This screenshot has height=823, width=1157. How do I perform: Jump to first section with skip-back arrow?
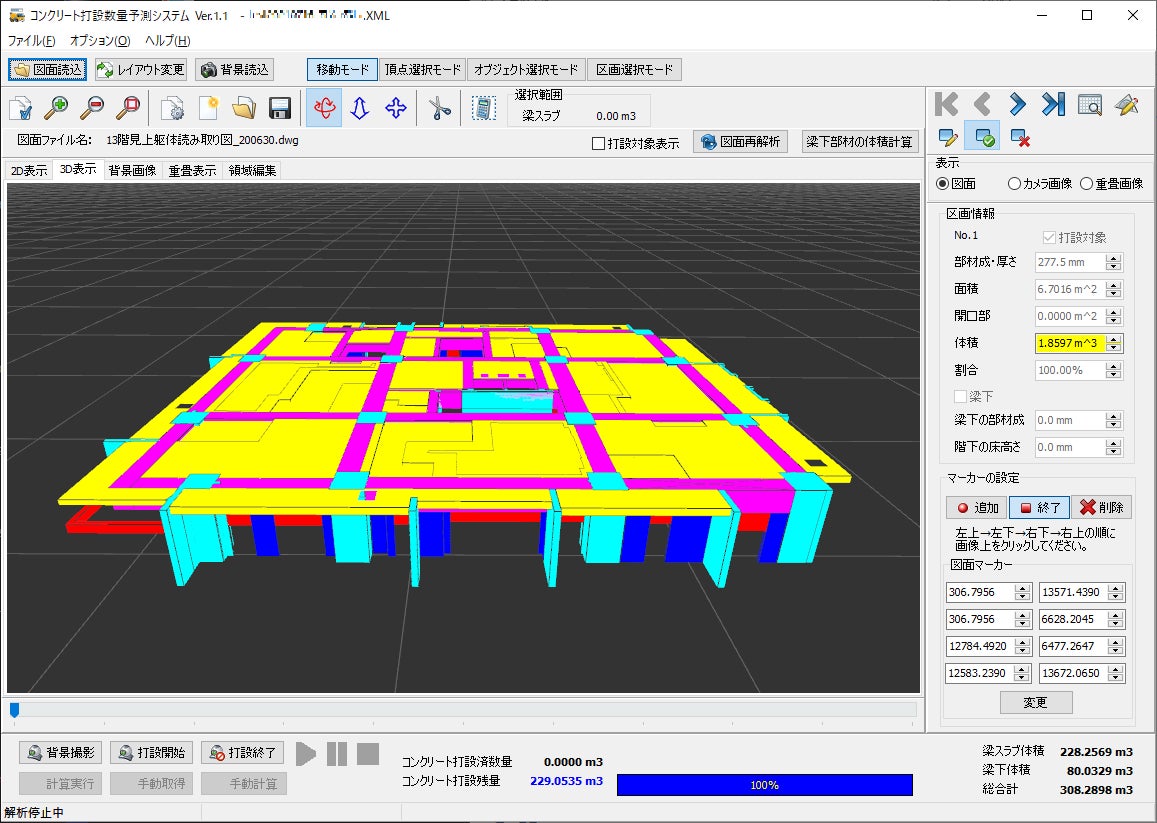946,104
